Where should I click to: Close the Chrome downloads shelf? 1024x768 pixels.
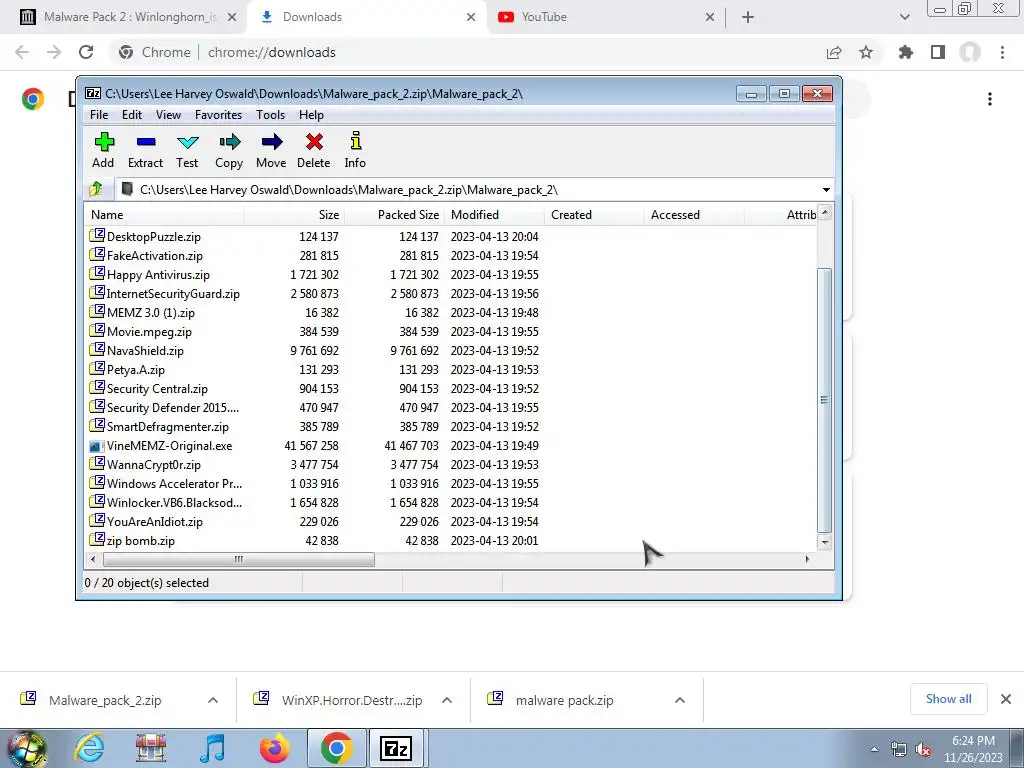(1006, 699)
